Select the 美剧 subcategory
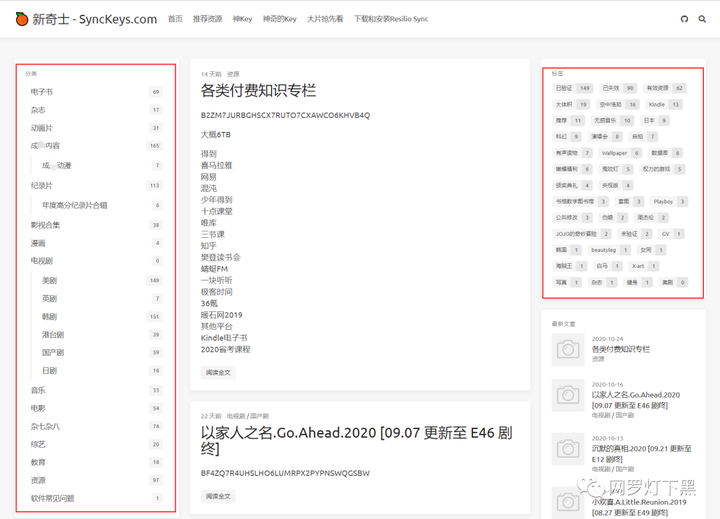The width and height of the screenshot is (720, 519). [x=49, y=281]
